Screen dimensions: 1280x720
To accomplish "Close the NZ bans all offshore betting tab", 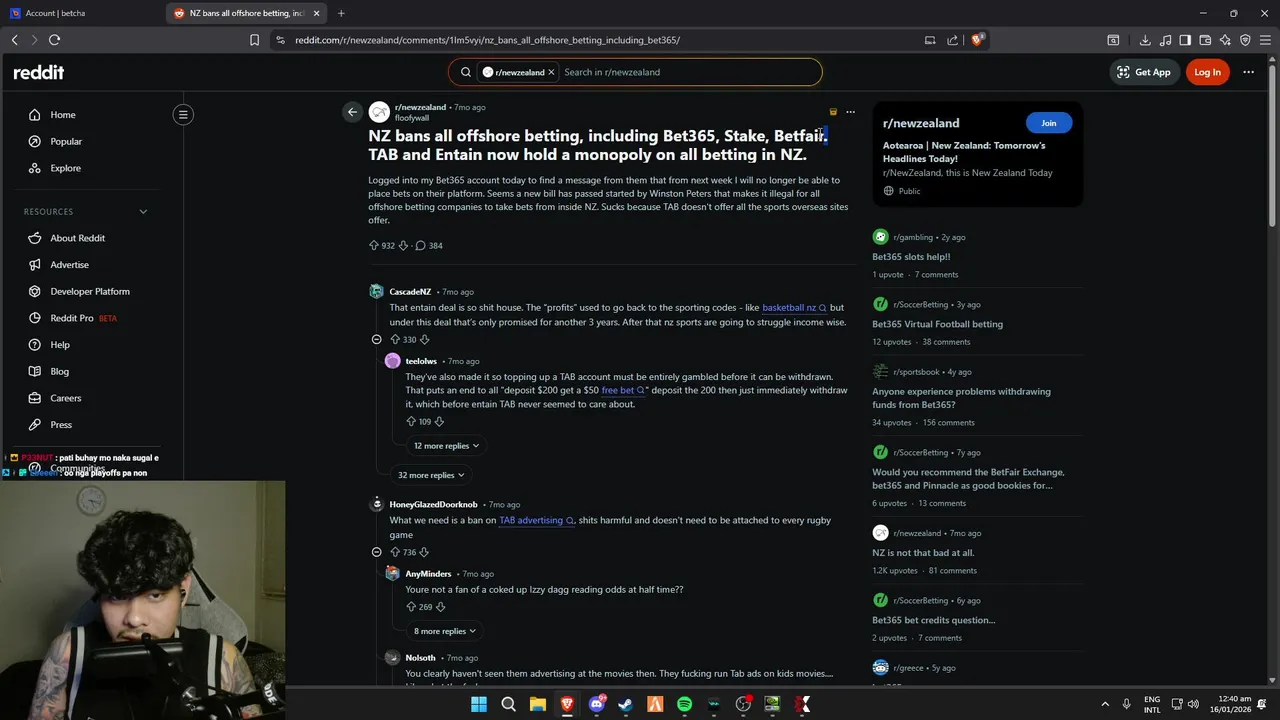I will click(x=317, y=13).
